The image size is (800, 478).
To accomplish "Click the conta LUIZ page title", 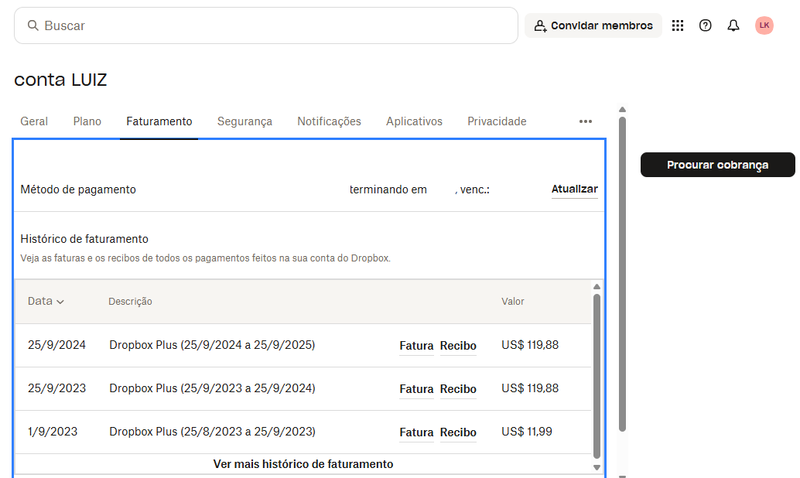I will click(x=61, y=80).
